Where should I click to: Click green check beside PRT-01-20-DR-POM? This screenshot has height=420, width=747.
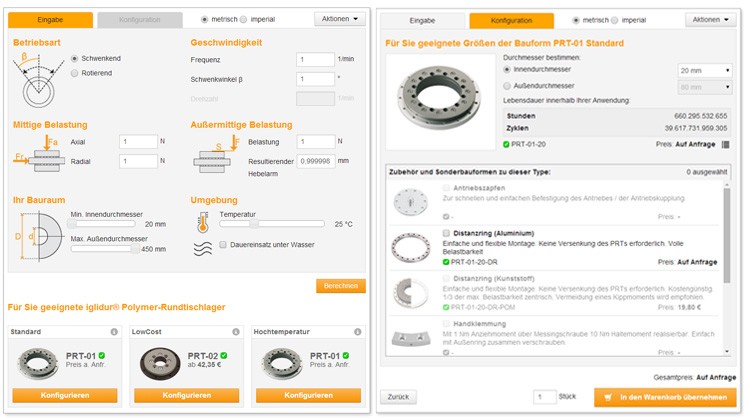pyautogui.click(x=446, y=307)
